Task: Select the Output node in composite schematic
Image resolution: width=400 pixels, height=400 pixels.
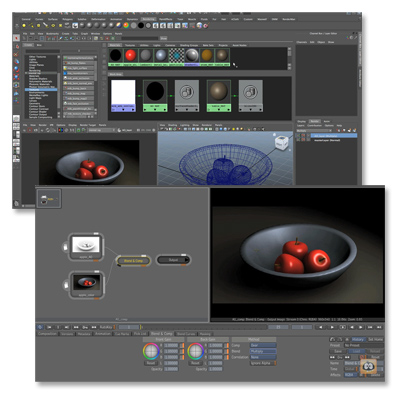Action: (173, 260)
